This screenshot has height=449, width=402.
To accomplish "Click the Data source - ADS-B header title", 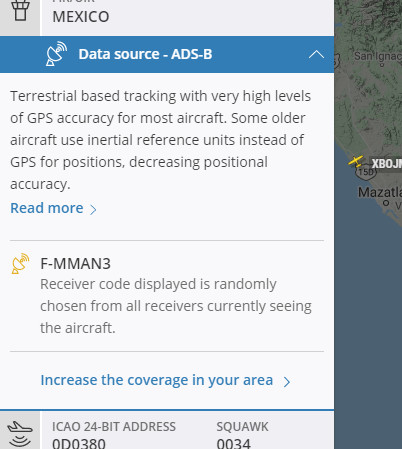I will [x=145, y=54].
